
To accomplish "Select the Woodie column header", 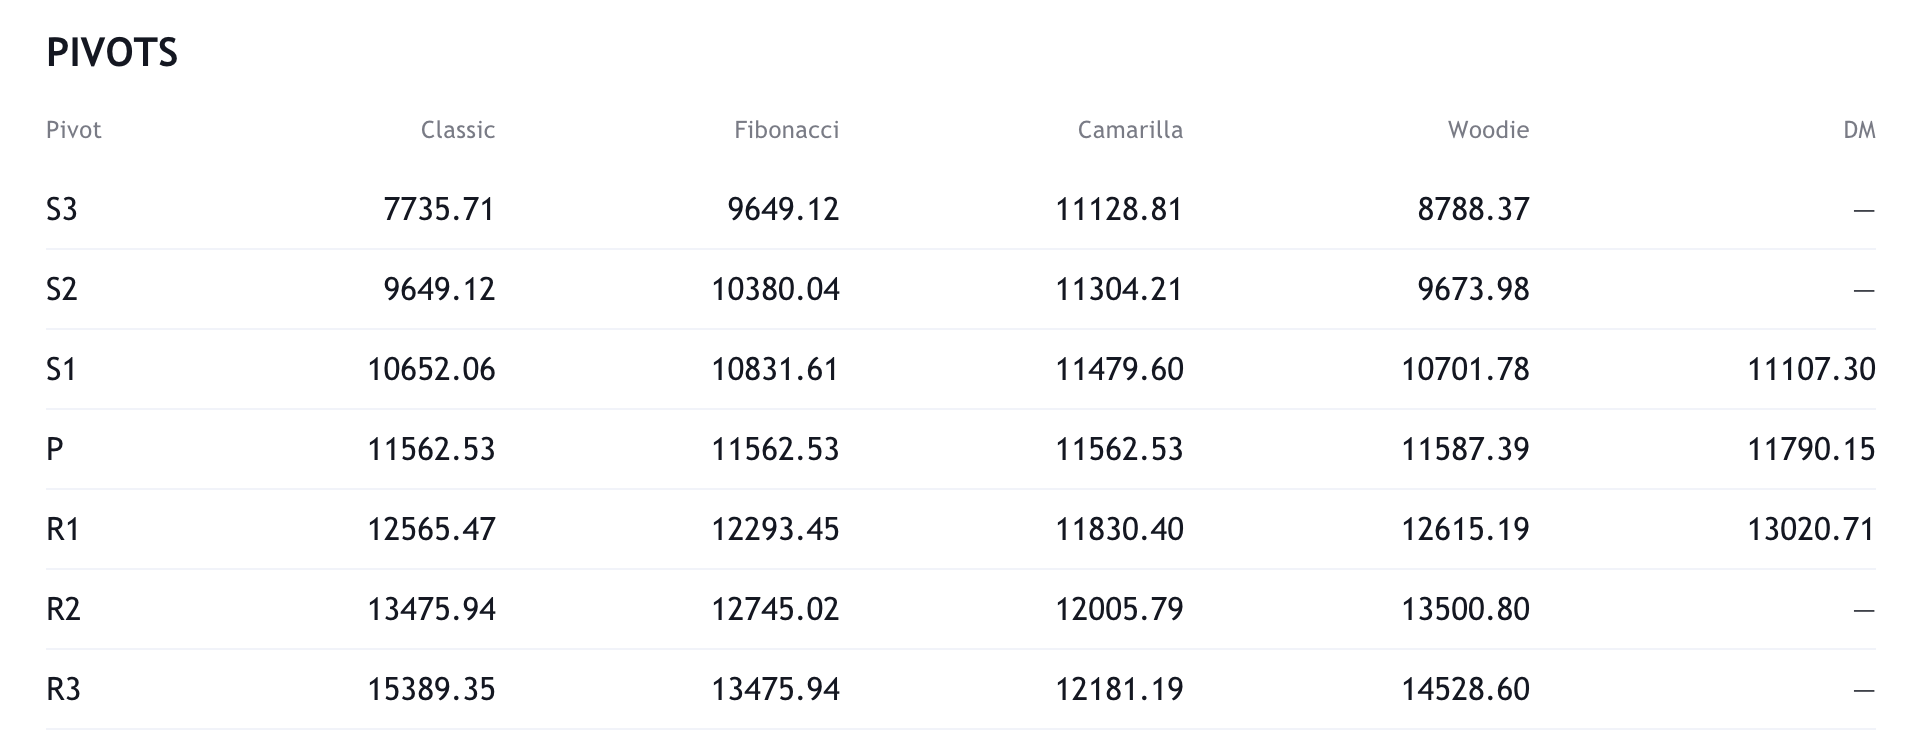I will (x=1488, y=130).
